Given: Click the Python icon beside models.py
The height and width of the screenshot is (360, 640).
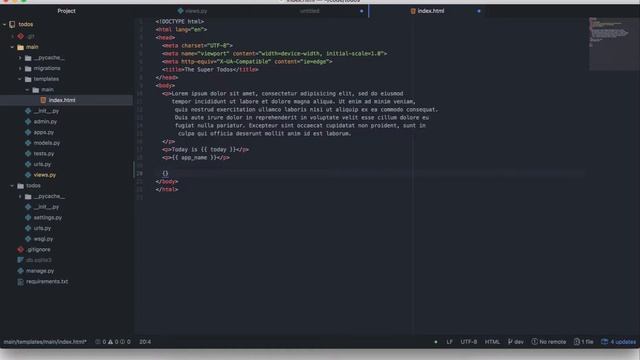Looking at the screenshot, I should tap(28, 143).
